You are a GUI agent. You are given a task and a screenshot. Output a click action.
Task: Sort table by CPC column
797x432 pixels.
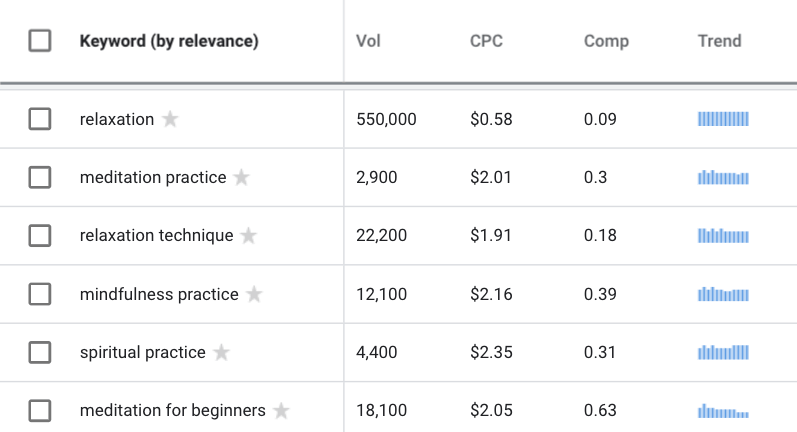point(486,41)
